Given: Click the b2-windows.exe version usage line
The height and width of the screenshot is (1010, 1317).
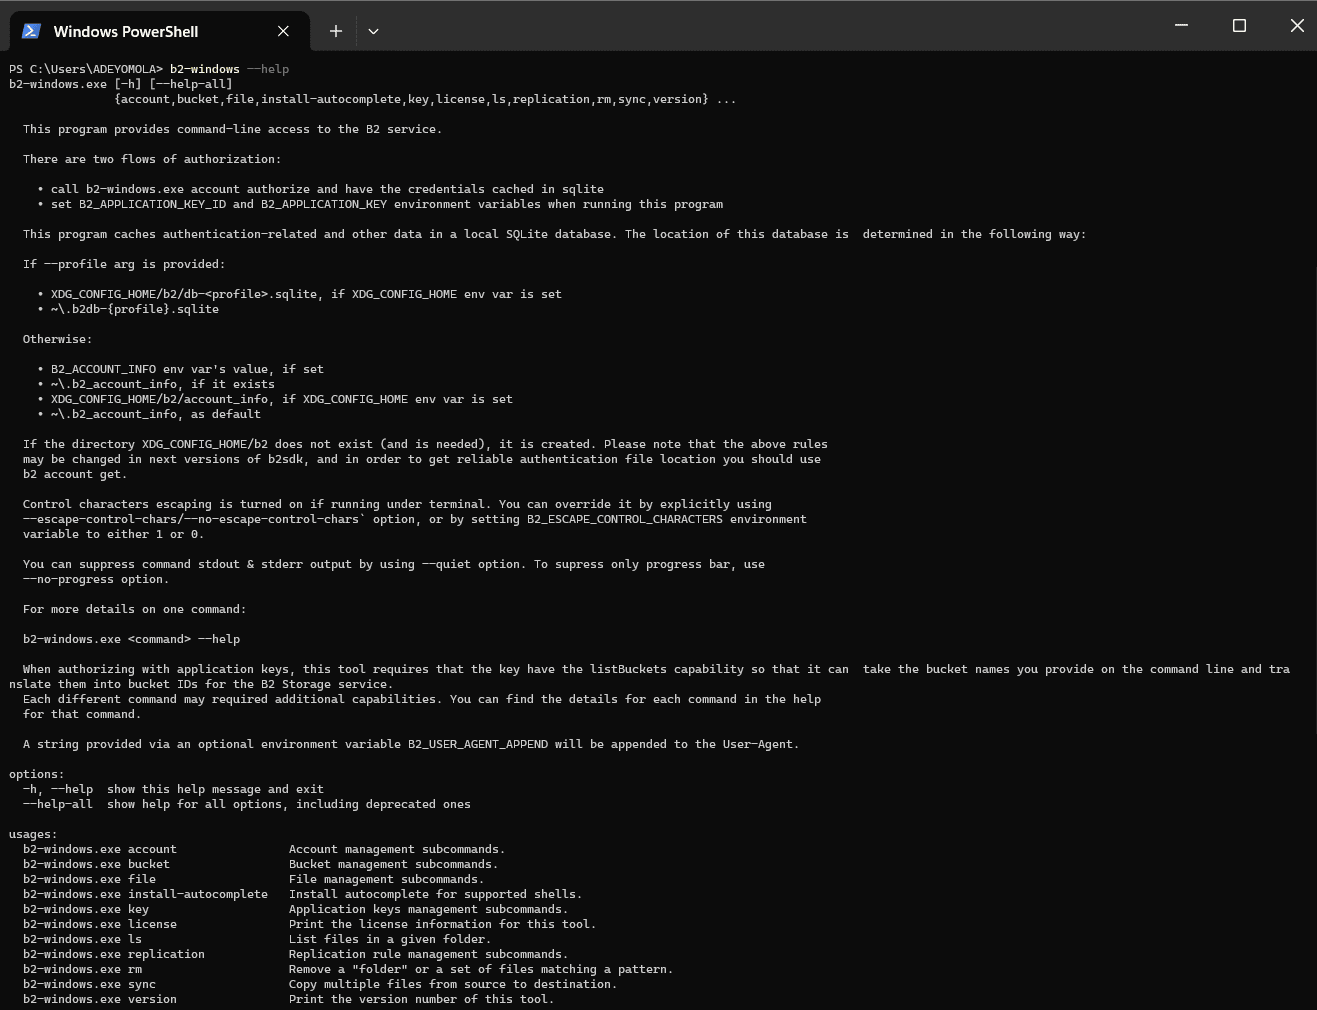Looking at the screenshot, I should pyautogui.click(x=288, y=999).
